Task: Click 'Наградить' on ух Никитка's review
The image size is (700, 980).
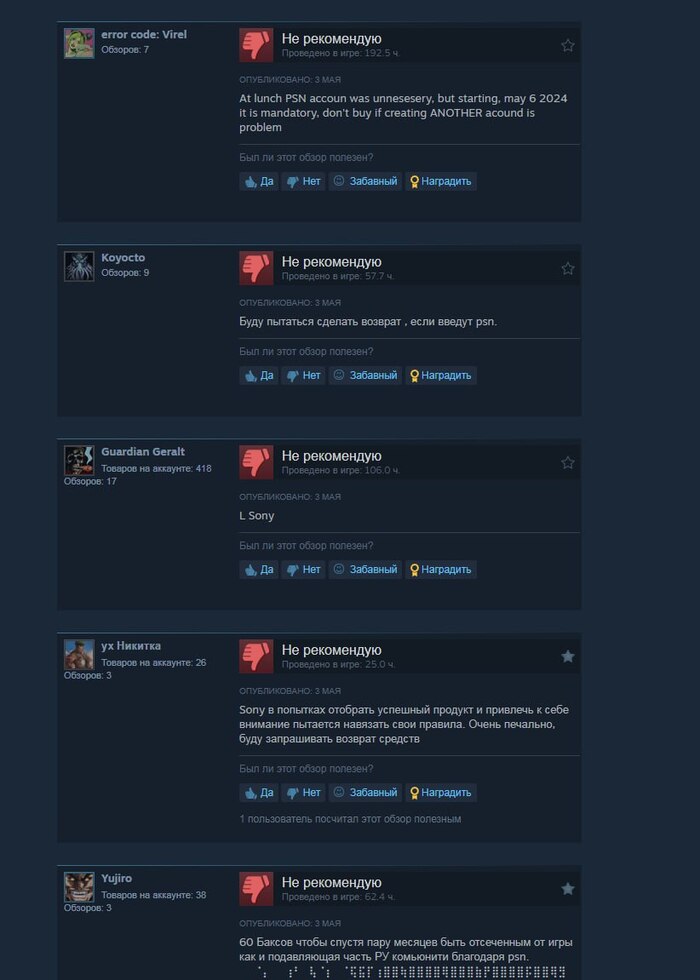Action: click(441, 792)
